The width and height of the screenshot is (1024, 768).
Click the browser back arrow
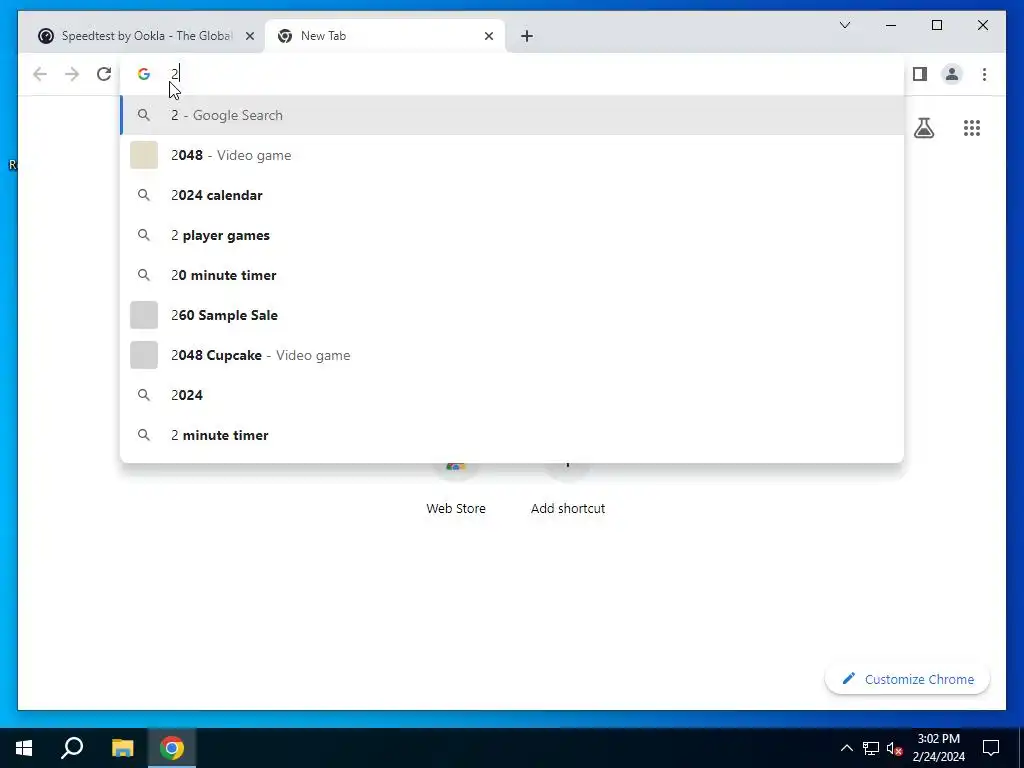[x=40, y=74]
